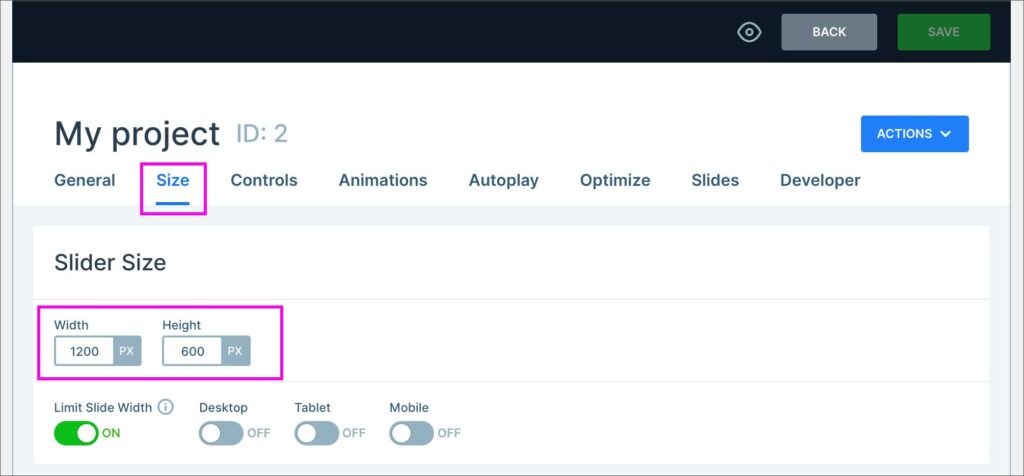The height and width of the screenshot is (476, 1024).
Task: Click the green Save button
Action: pyautogui.click(x=943, y=32)
